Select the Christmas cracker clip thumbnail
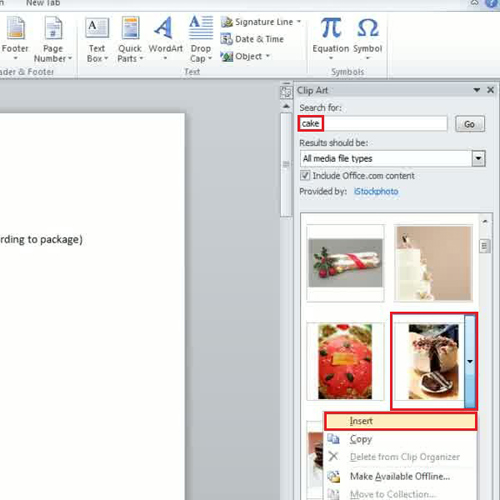 coord(345,263)
